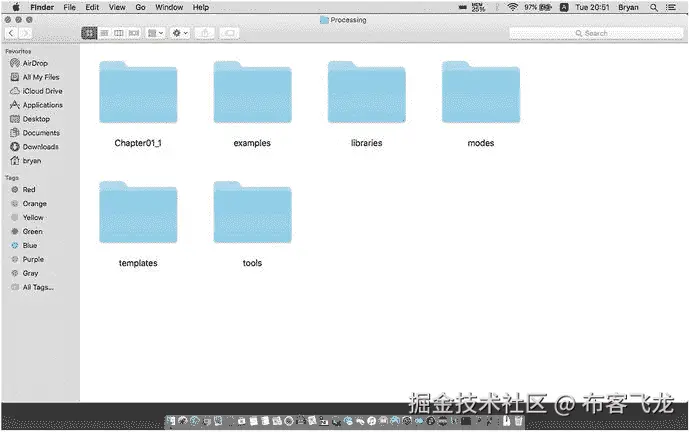Select the modes folder

[481, 92]
